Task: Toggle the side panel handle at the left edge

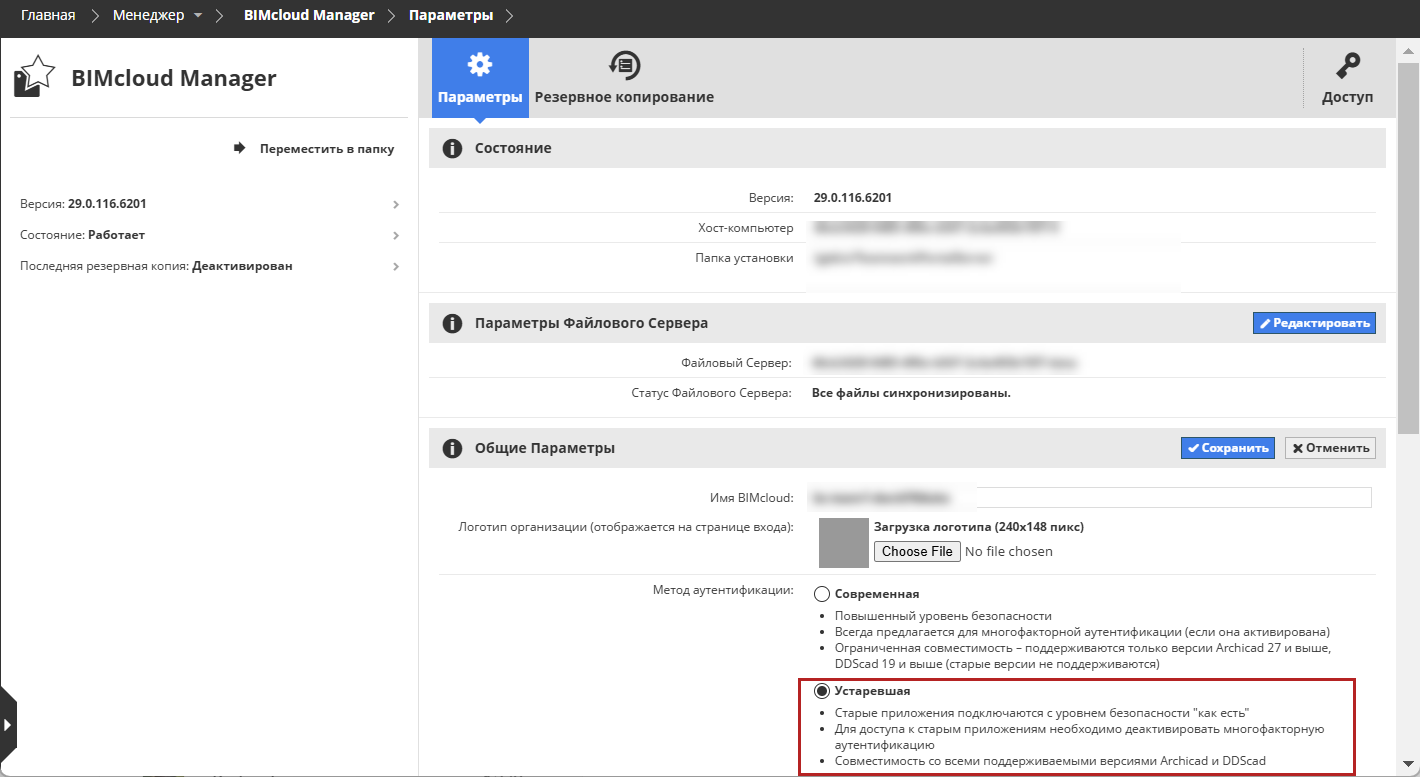Action: point(8,723)
